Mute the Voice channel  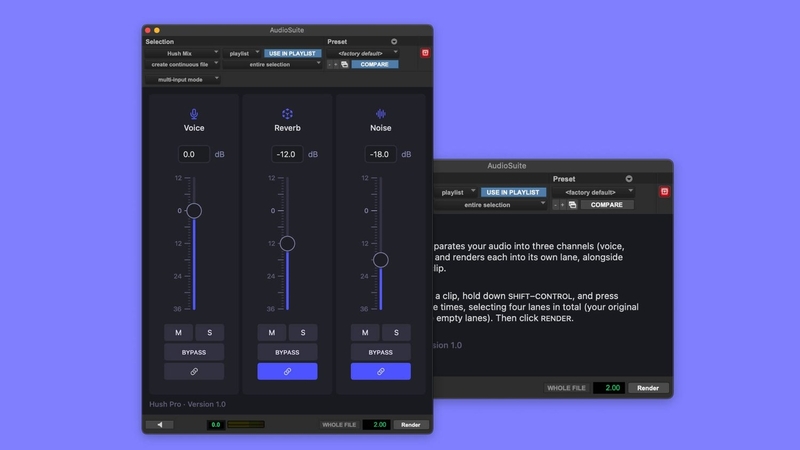point(179,333)
